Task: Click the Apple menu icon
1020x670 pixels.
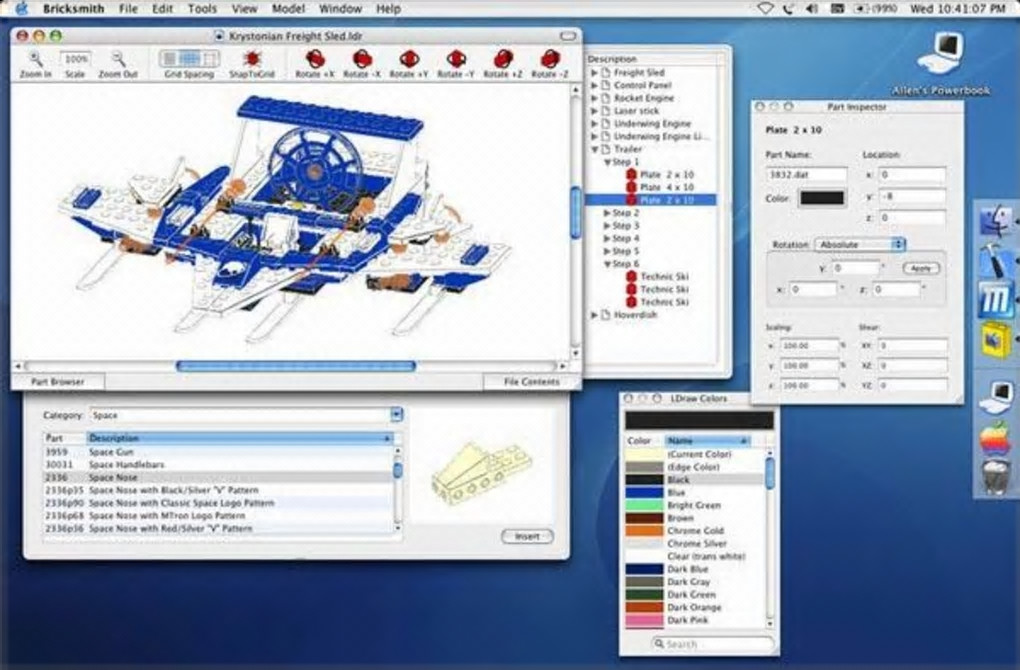Action: 23,8
